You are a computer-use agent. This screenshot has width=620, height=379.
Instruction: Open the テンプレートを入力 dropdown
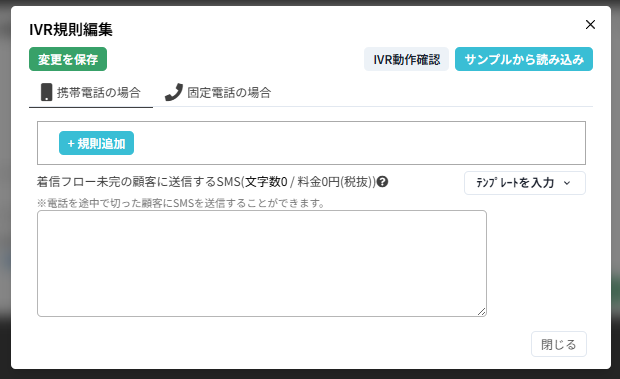[x=525, y=183]
